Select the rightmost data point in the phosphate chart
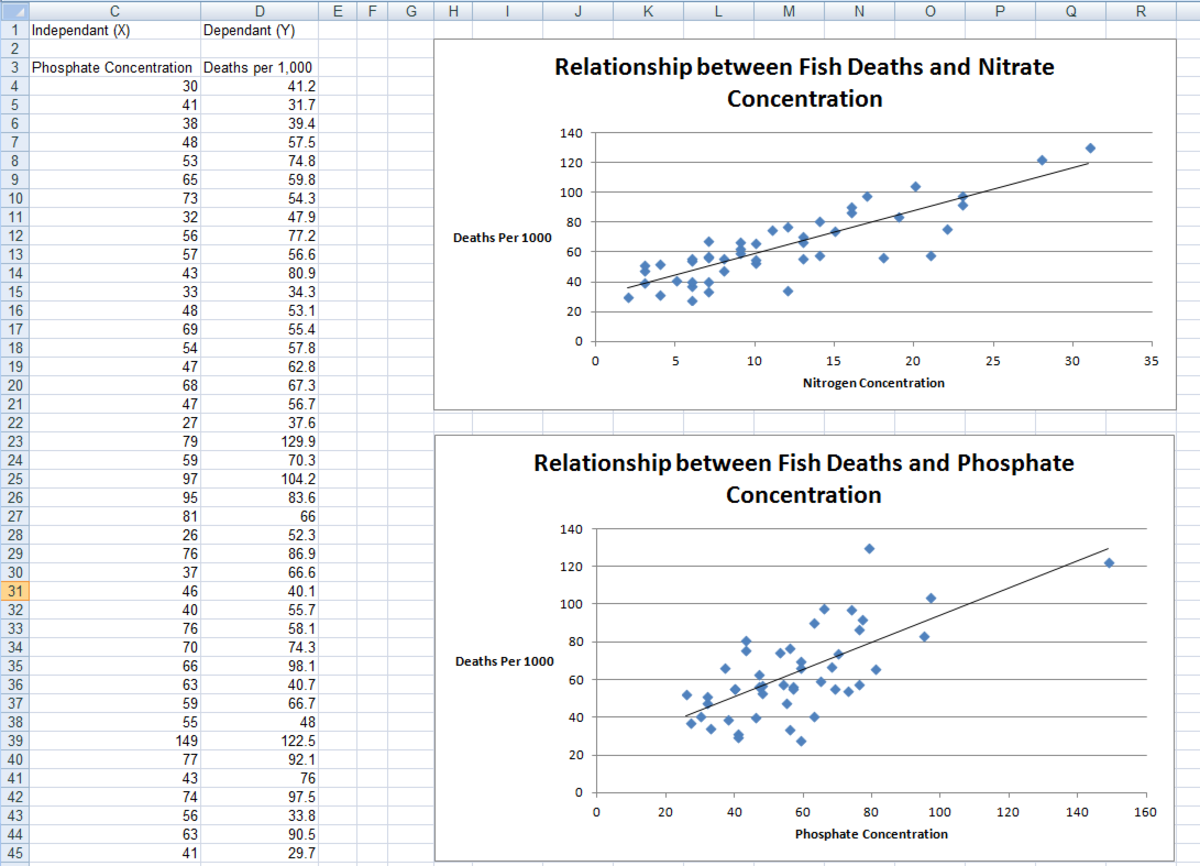This screenshot has width=1200, height=866. [1108, 563]
